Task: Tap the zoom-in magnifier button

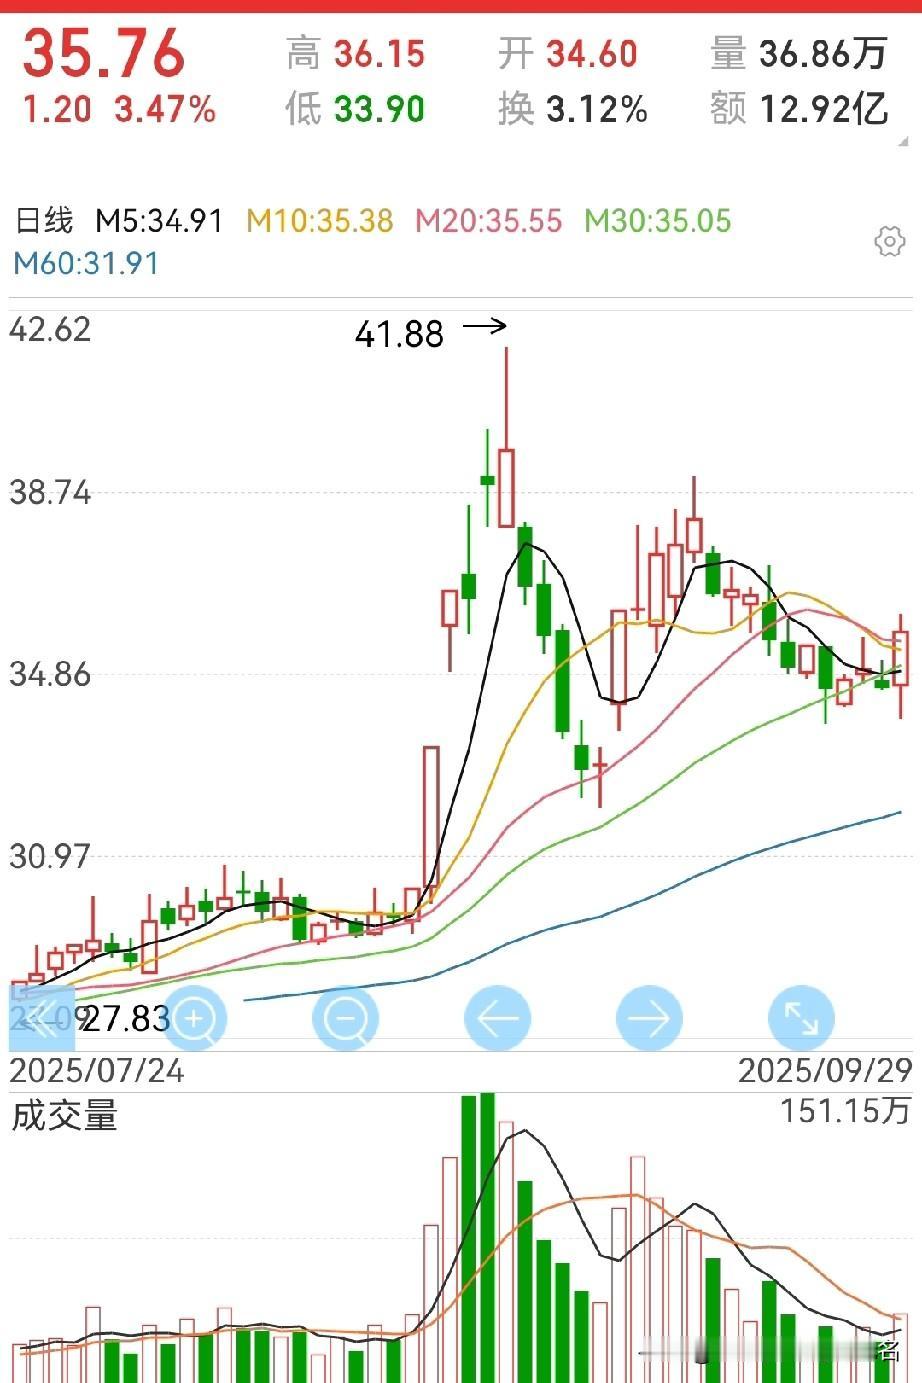Action: [x=194, y=1019]
